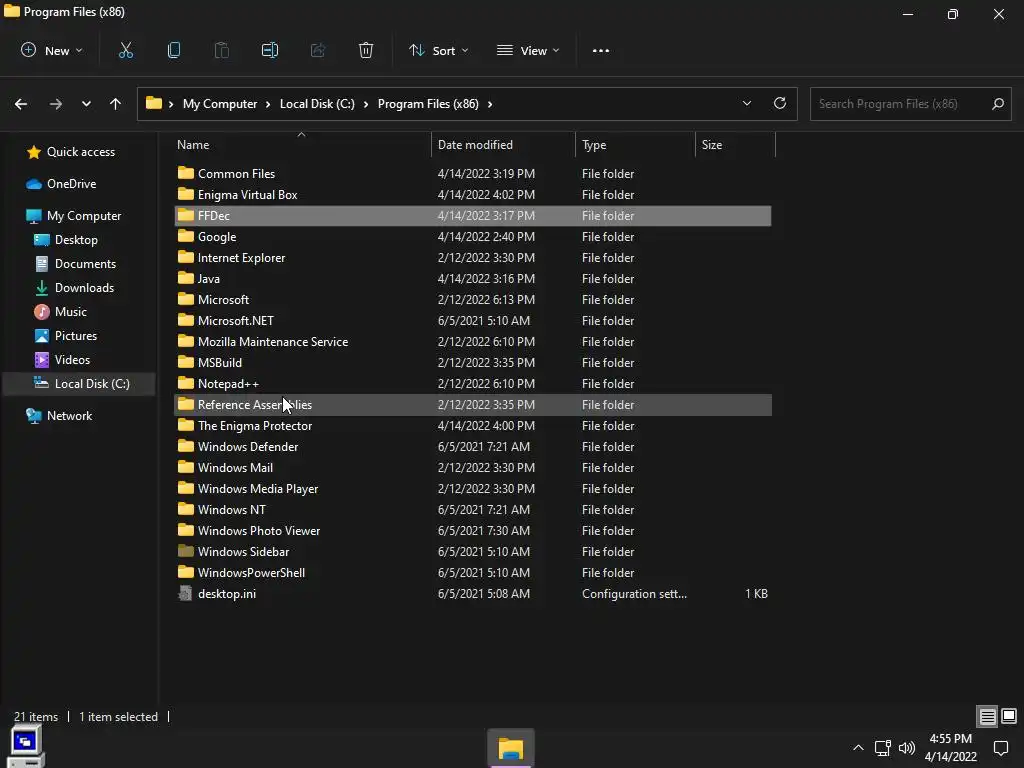
Task: Show hidden tray icons chevron
Action: (858, 748)
